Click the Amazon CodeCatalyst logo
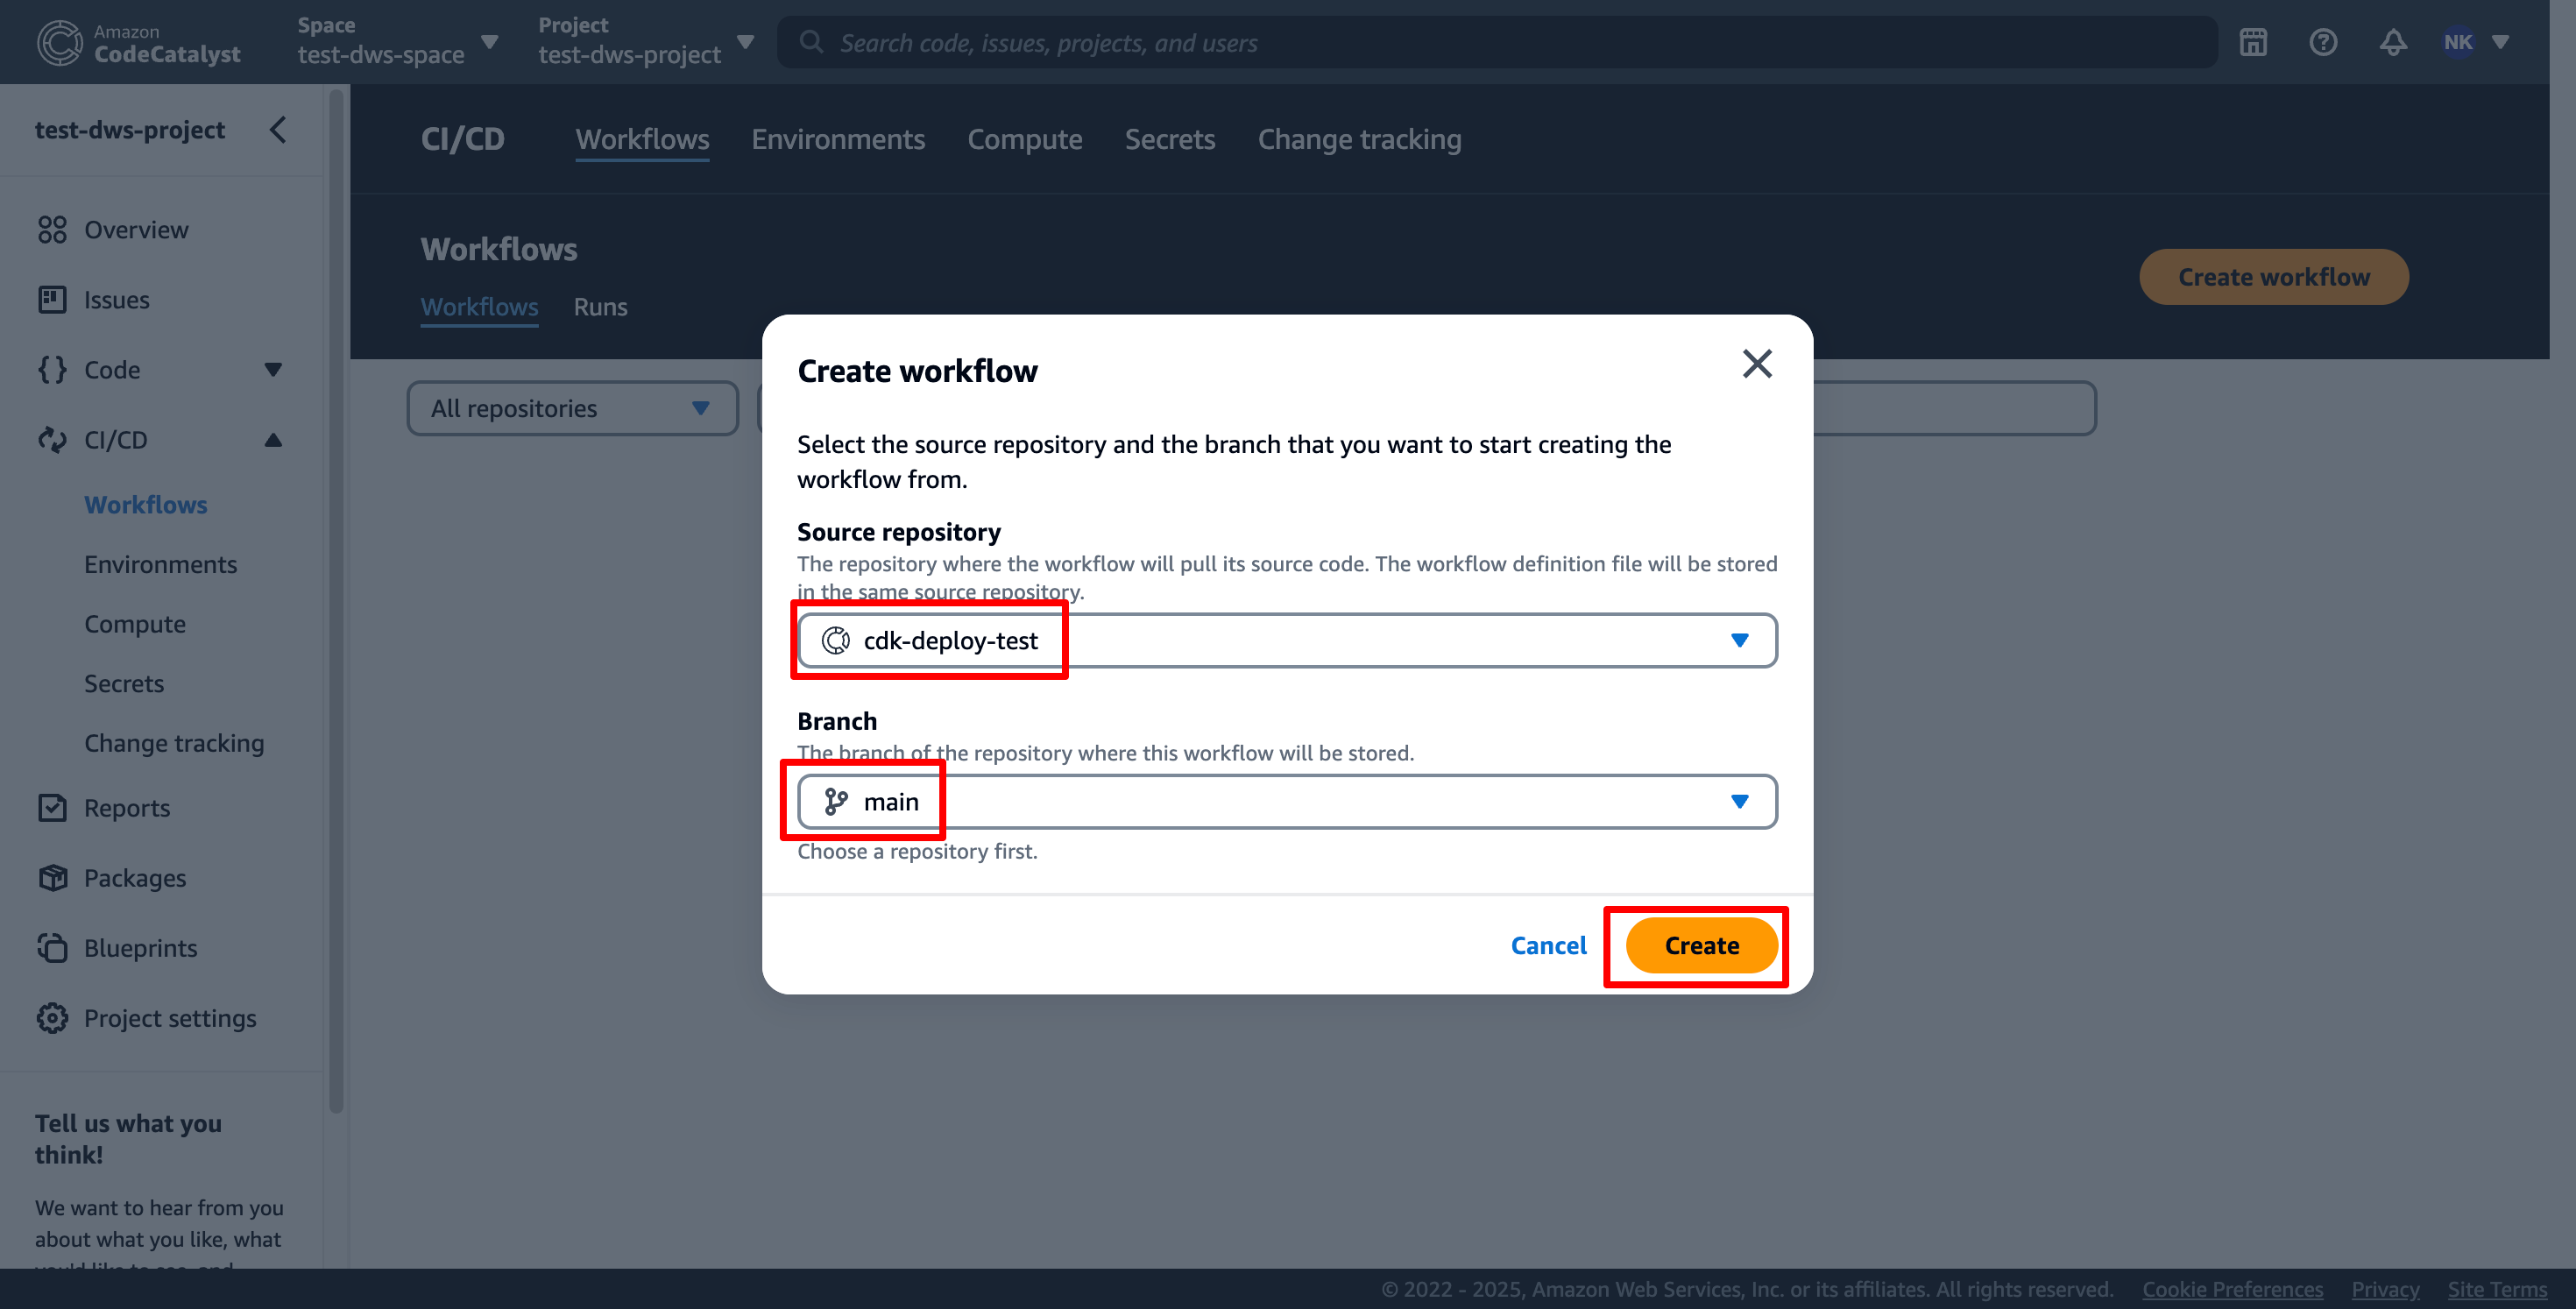Screen dimensions: 2576x1309 pos(139,42)
